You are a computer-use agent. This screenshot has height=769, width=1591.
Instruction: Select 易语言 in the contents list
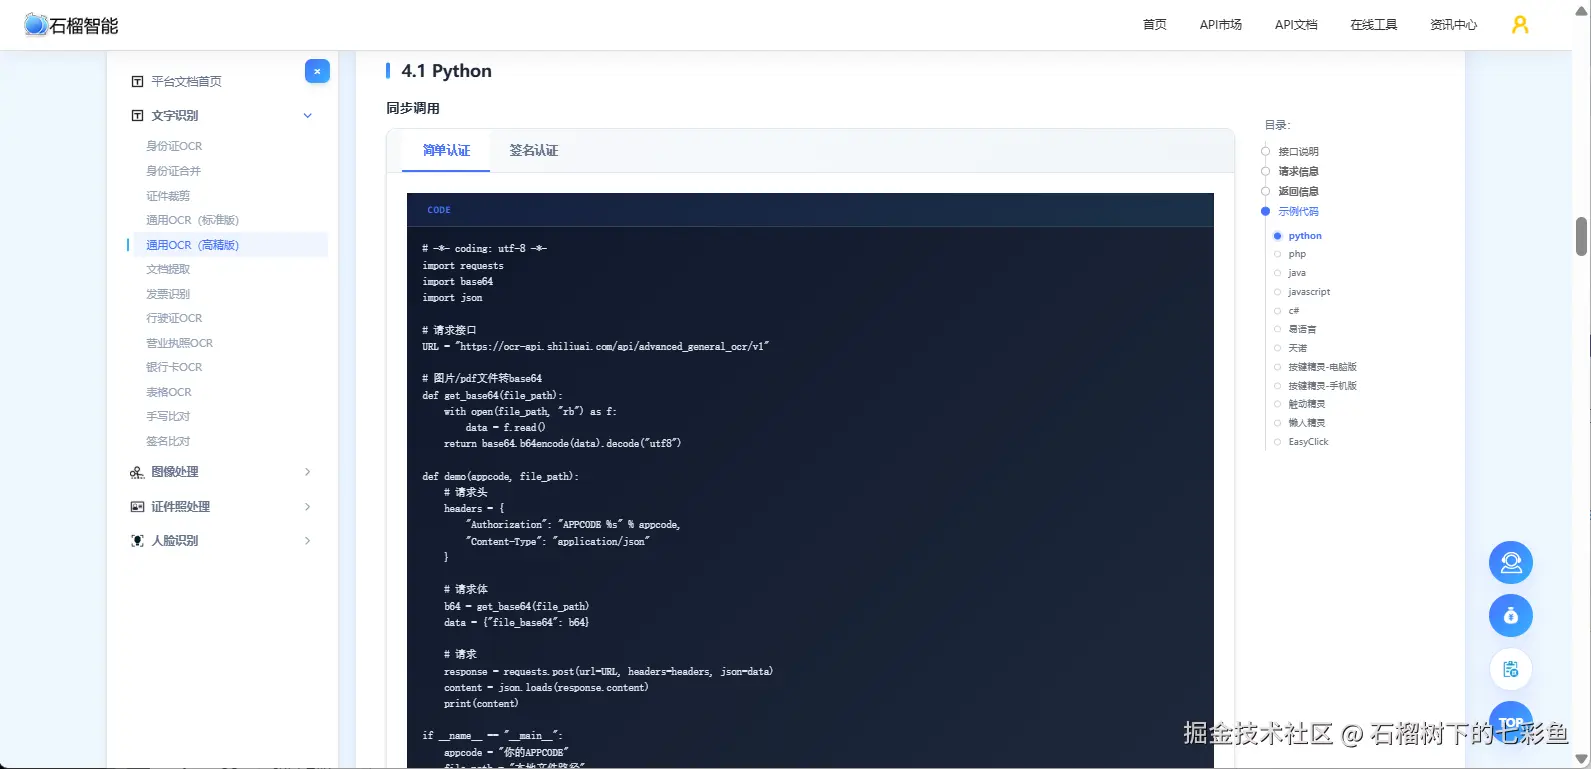pos(1302,329)
